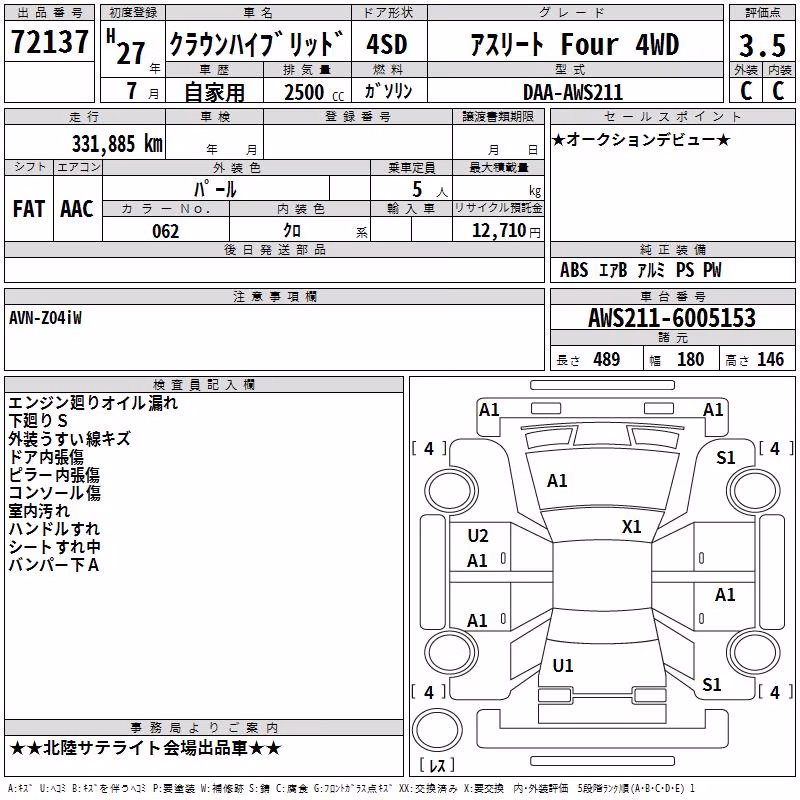
Task: Click door type 4SD
Action: [387, 44]
